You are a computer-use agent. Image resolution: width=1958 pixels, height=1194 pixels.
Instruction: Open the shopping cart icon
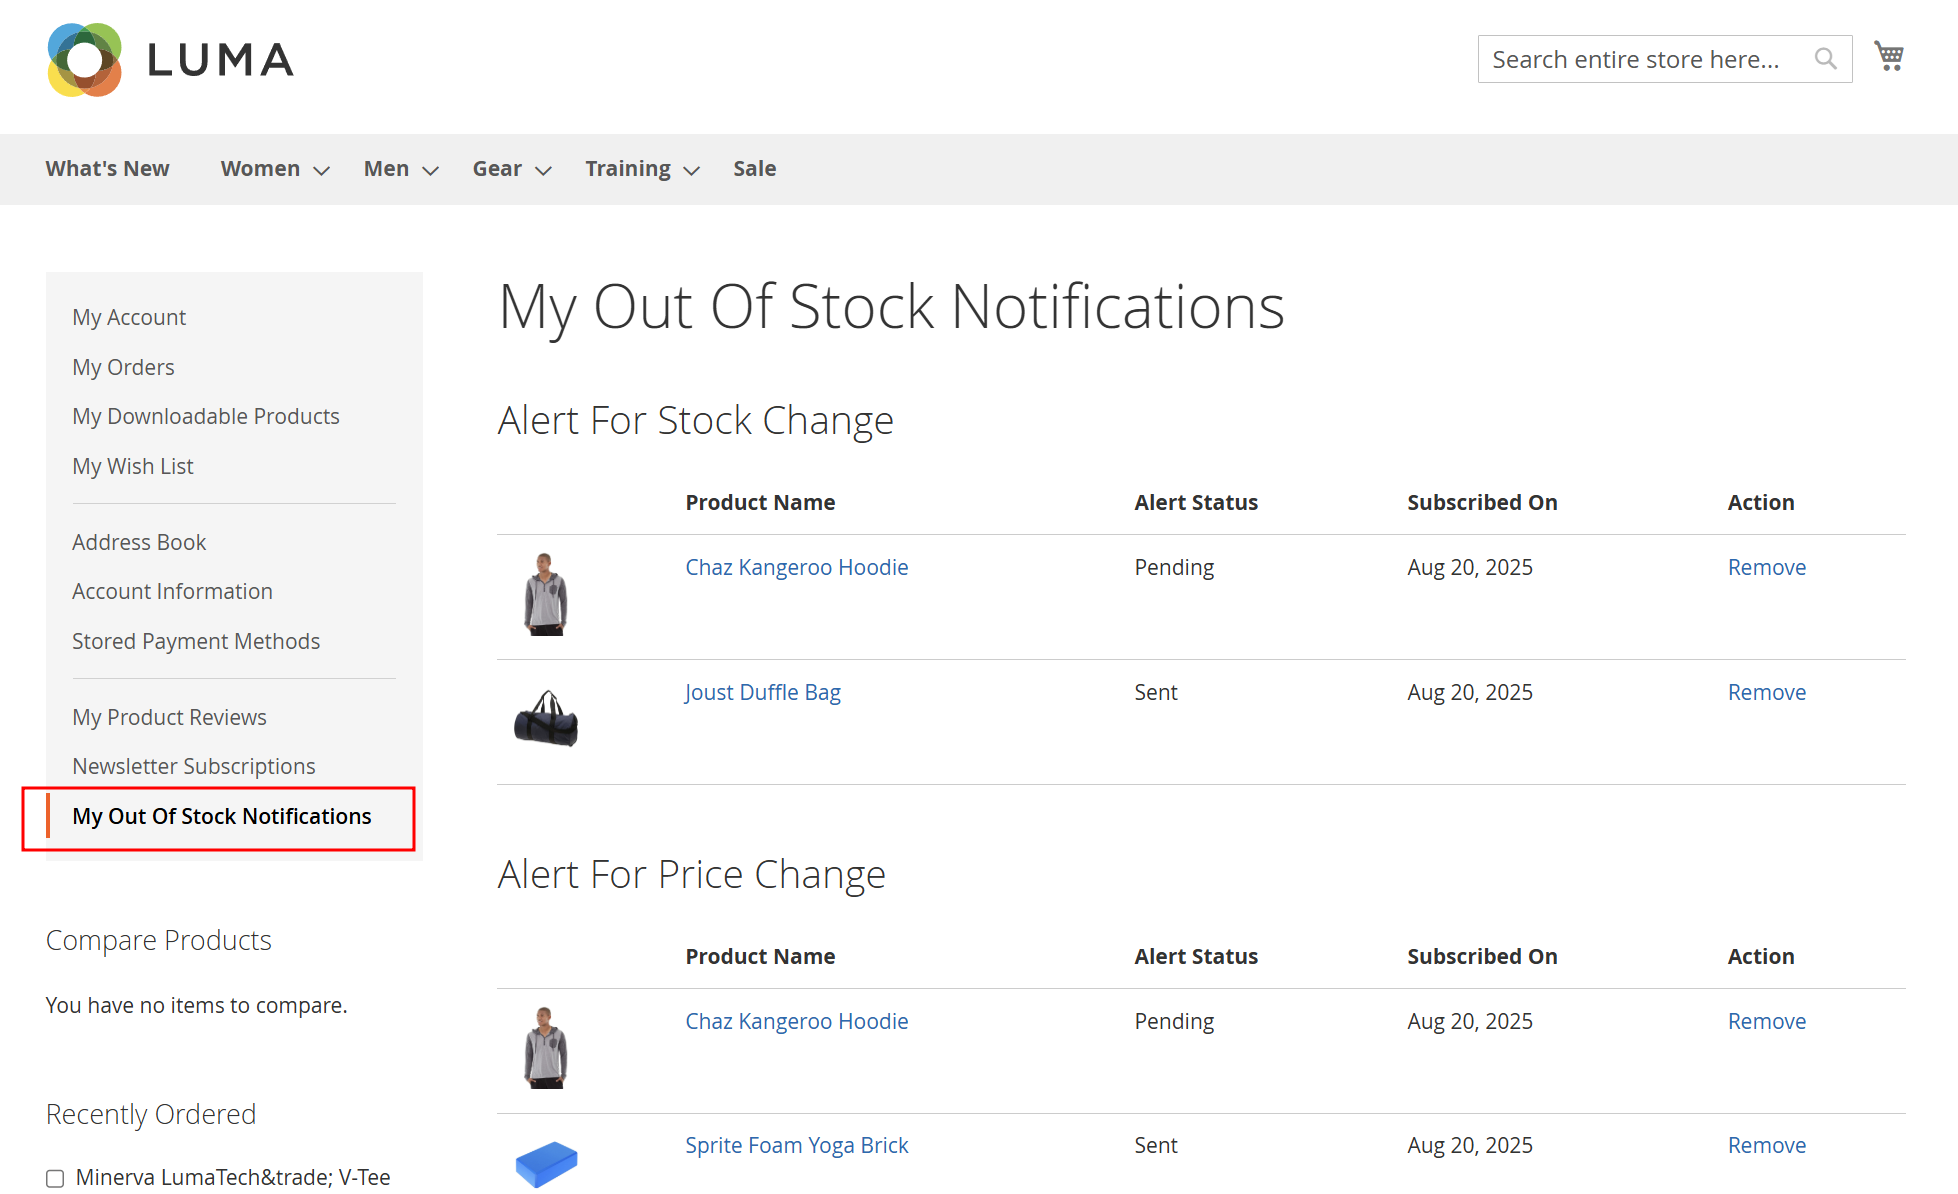1888,56
